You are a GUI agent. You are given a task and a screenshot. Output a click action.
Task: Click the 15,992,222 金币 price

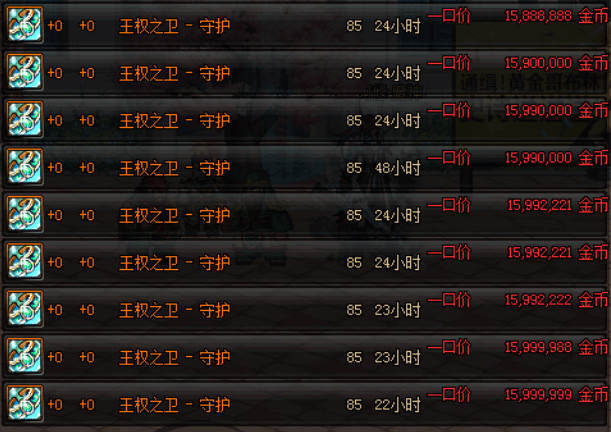tap(556, 300)
